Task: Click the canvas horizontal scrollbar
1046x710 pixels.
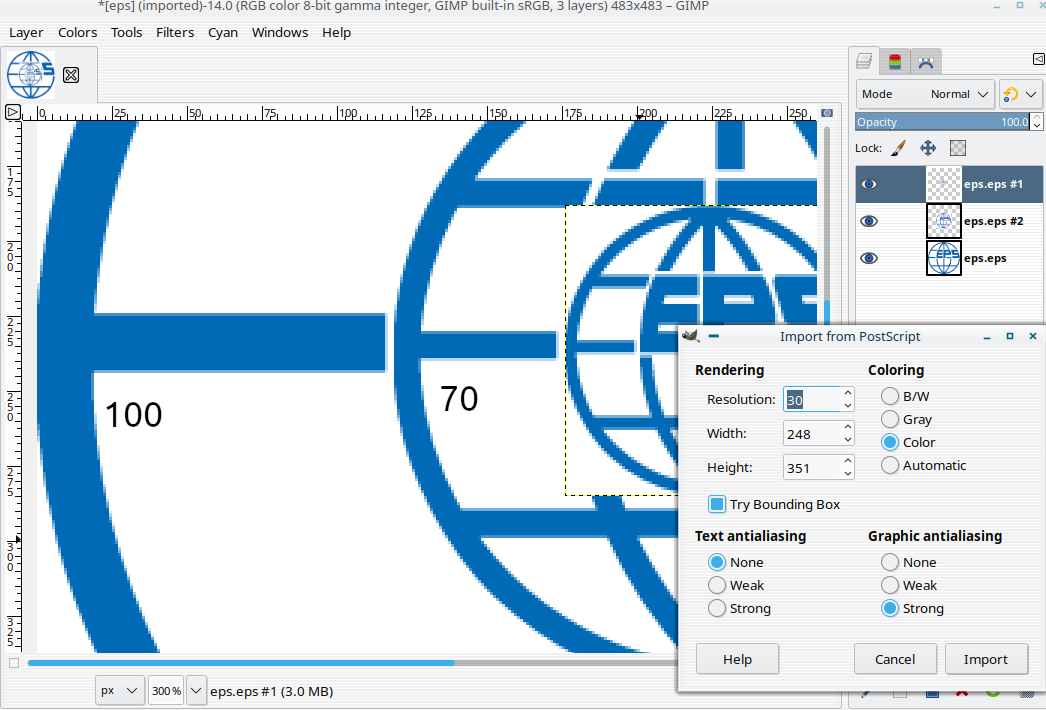Action: 241,663
